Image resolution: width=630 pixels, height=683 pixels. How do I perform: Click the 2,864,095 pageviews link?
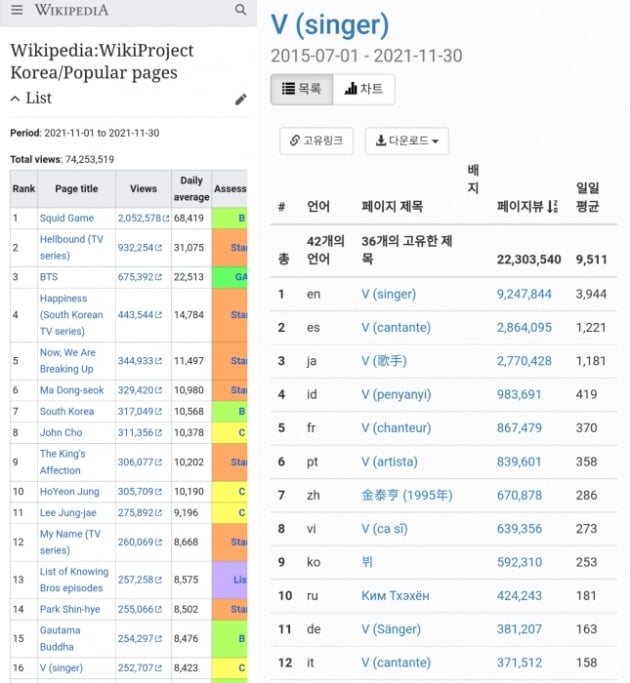tap(524, 327)
